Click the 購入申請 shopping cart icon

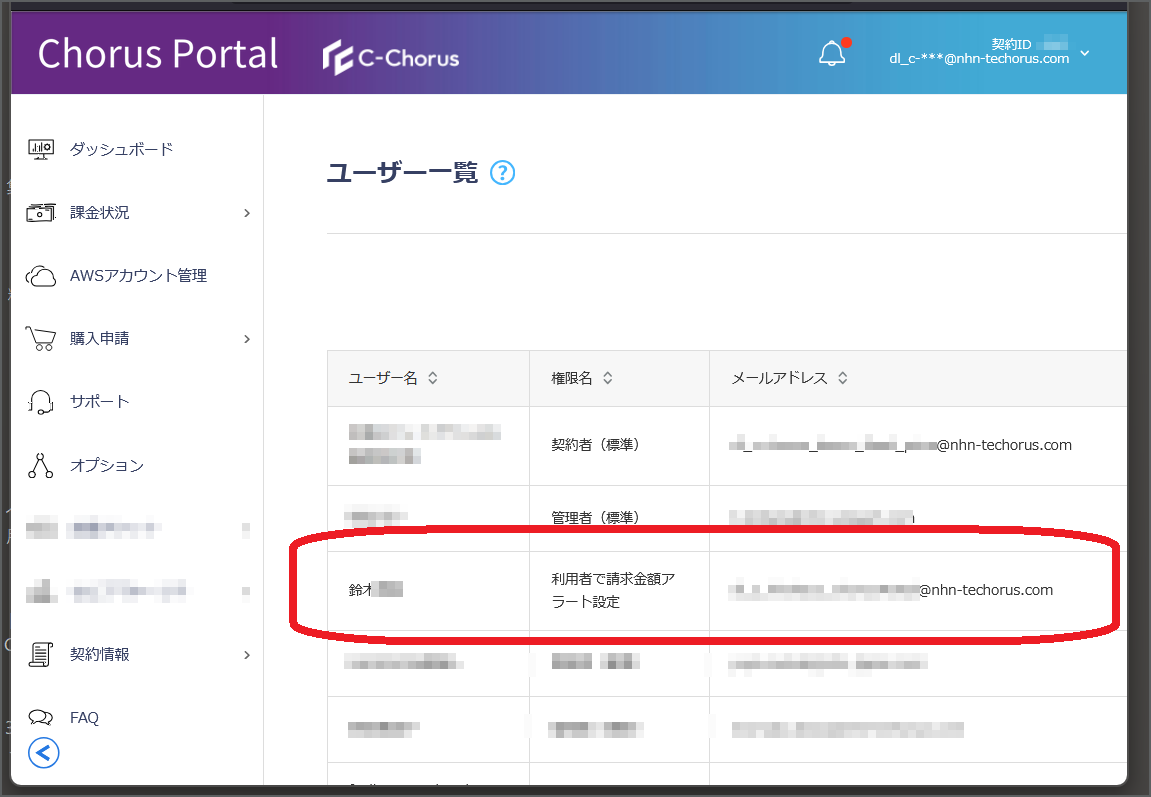click(x=41, y=339)
